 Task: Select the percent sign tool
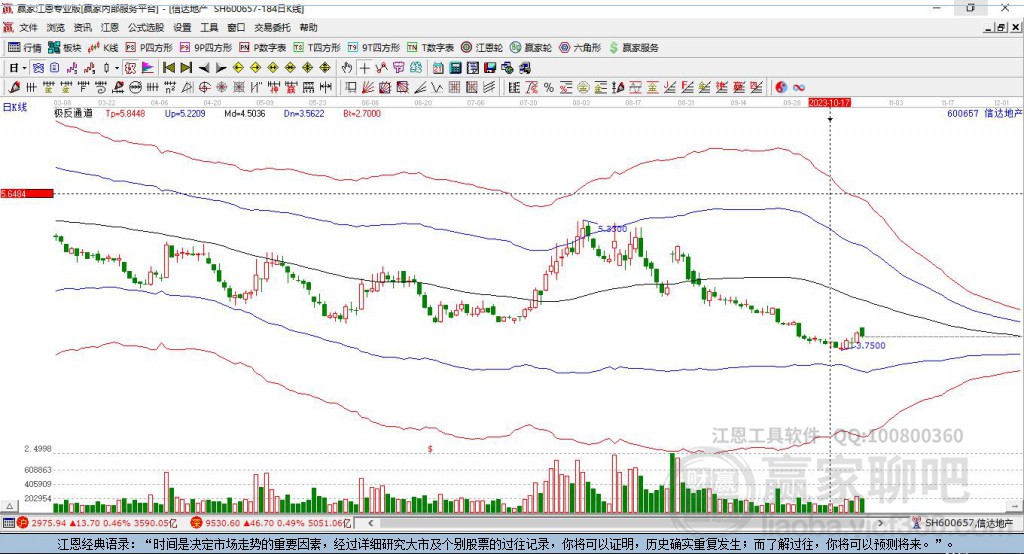click(x=549, y=88)
